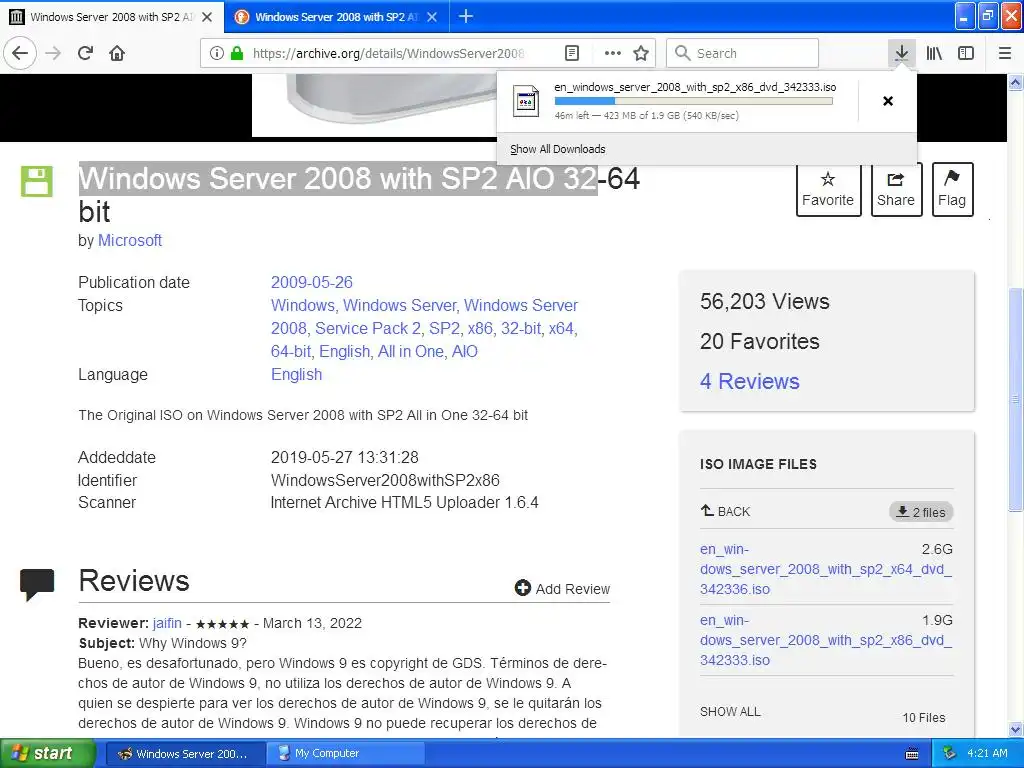Screen dimensions: 1024x768
Task: Open the x64 dvd 342336.iso link
Action: click(x=825, y=569)
